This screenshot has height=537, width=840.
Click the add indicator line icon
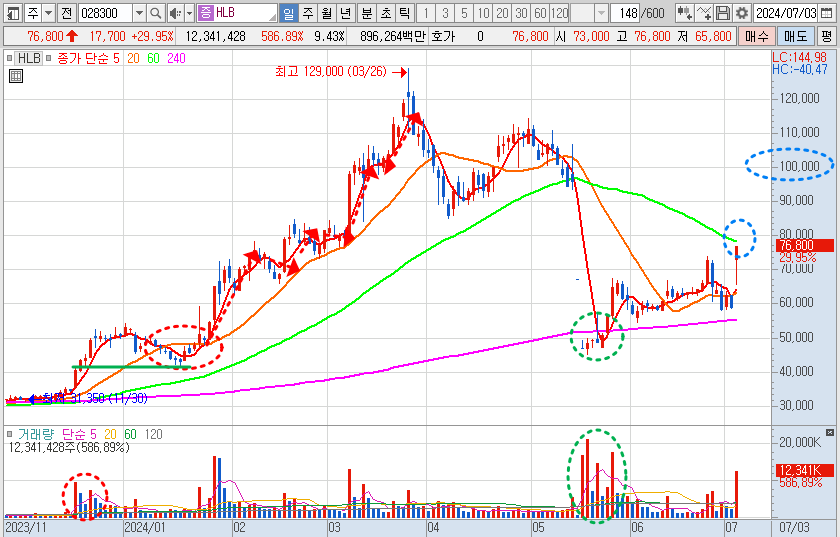(704, 13)
